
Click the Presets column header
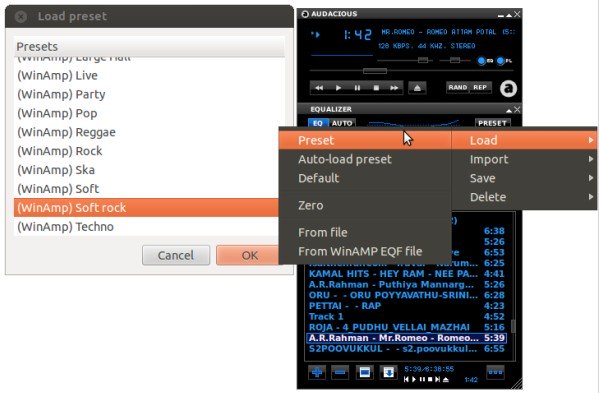click(x=149, y=47)
